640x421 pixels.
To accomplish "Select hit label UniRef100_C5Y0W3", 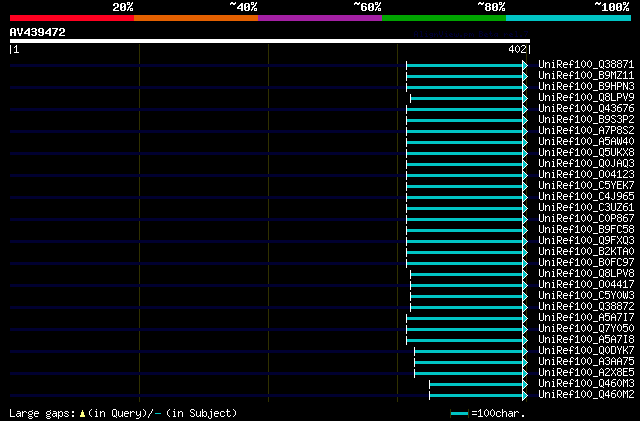I will click(586, 296).
